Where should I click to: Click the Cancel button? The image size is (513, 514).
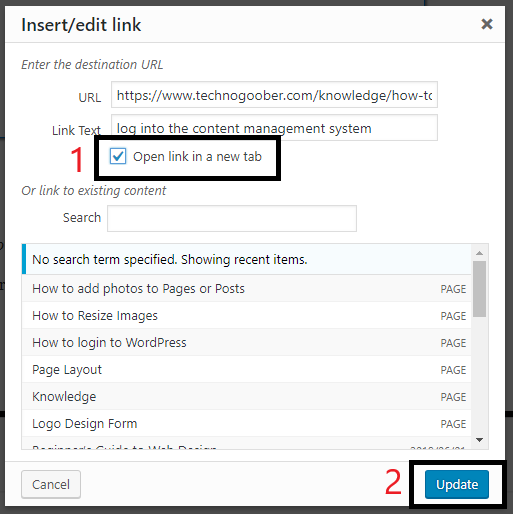click(x=51, y=484)
